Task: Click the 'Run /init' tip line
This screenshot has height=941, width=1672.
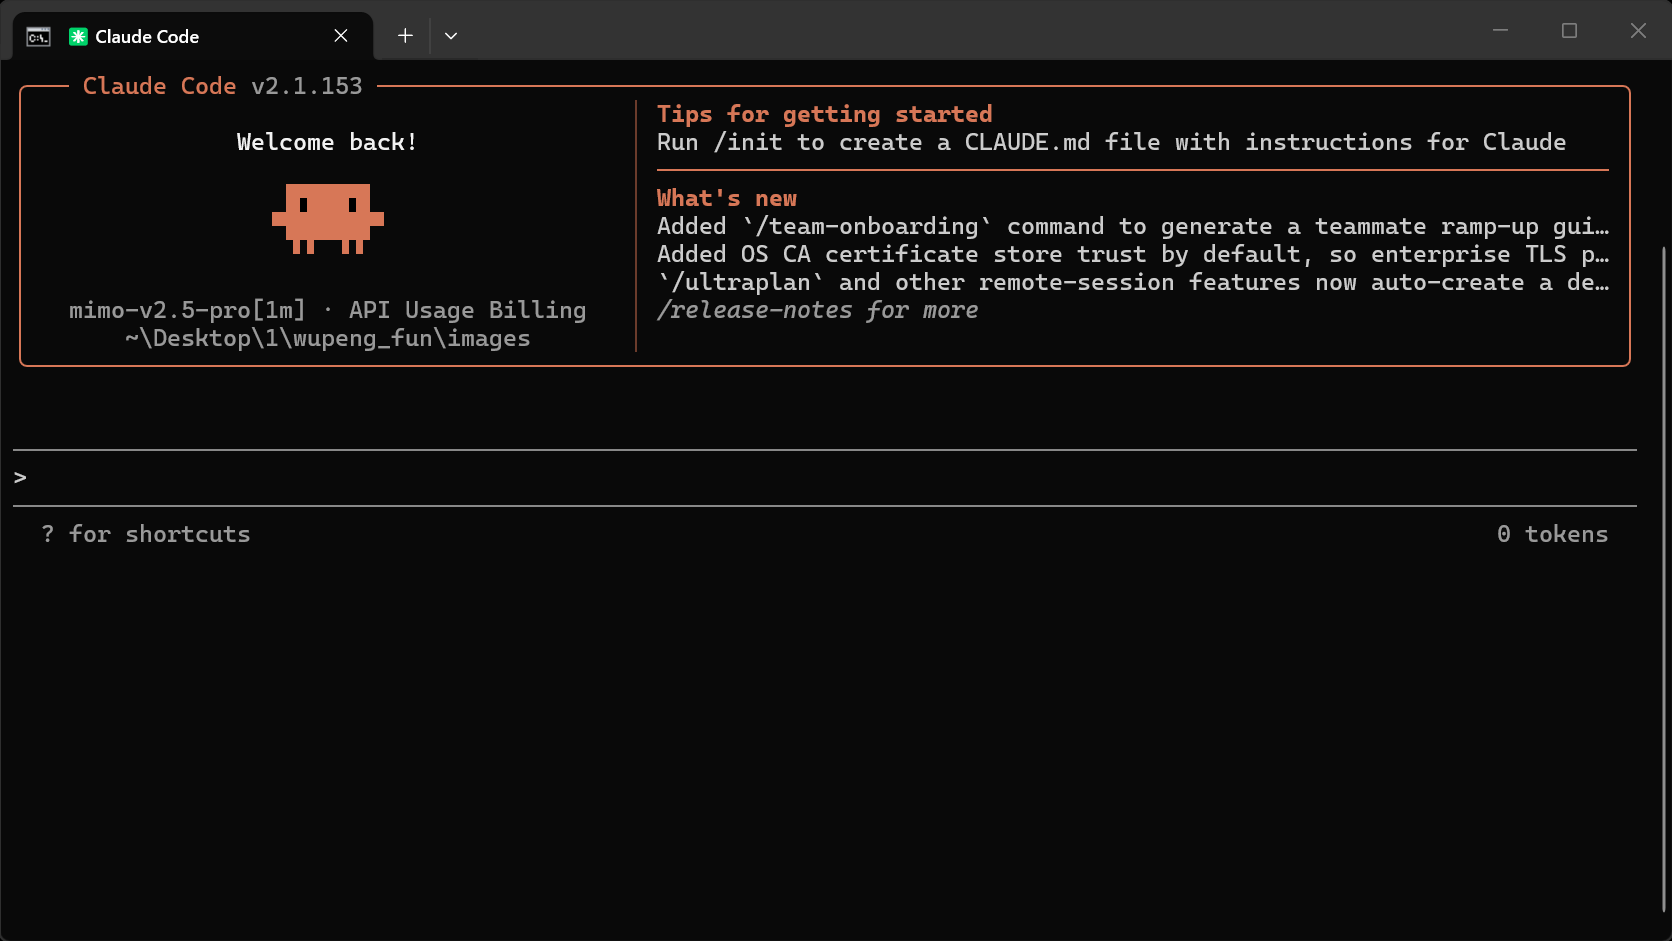Action: point(1111,142)
